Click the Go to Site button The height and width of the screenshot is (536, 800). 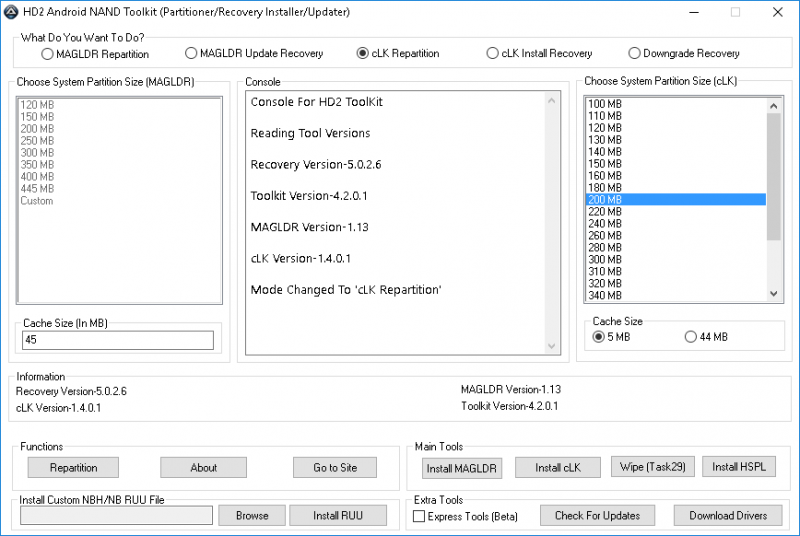[335, 468]
